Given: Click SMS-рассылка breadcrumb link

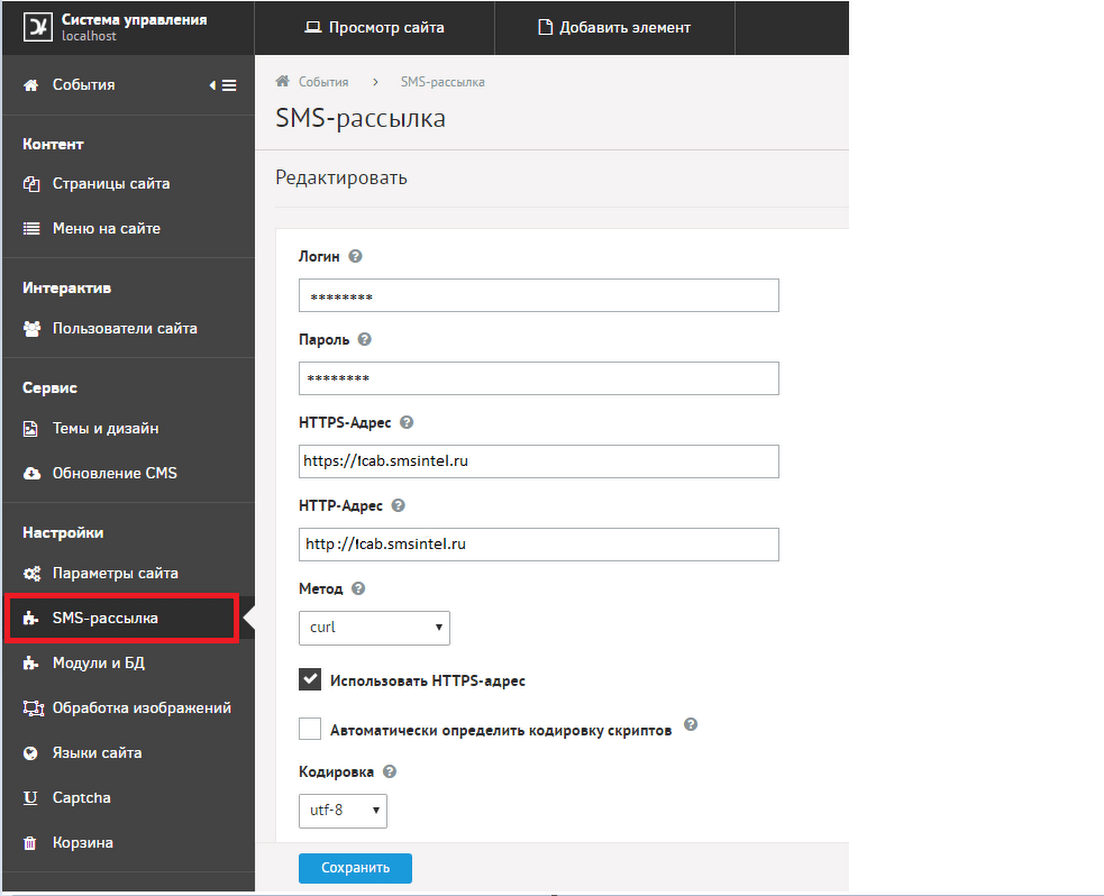Looking at the screenshot, I should coord(442,82).
